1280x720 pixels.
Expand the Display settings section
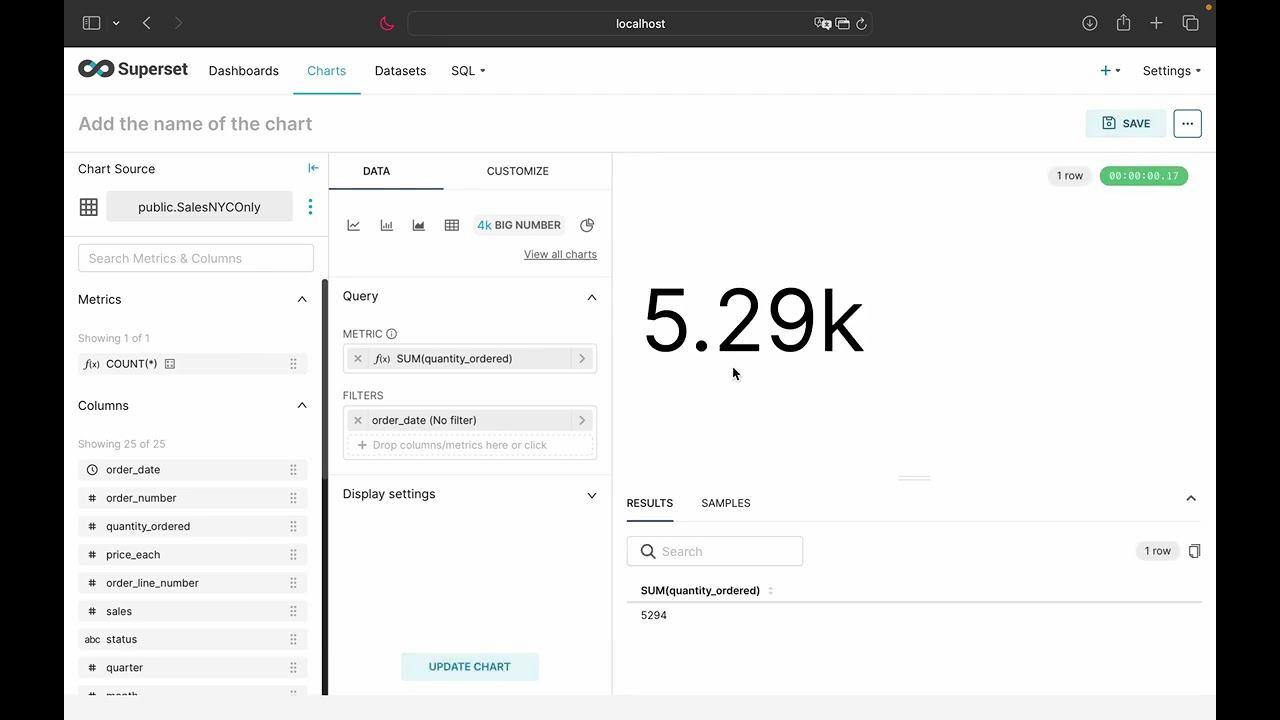point(592,495)
